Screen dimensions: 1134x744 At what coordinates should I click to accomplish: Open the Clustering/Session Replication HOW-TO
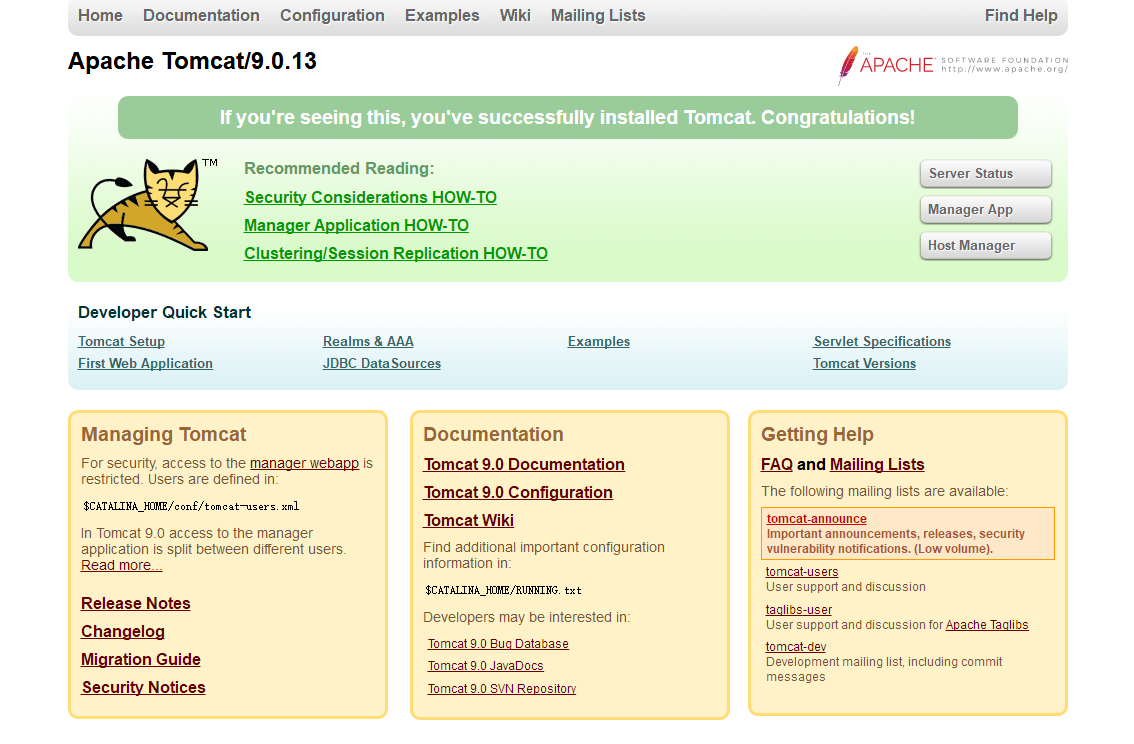[396, 253]
